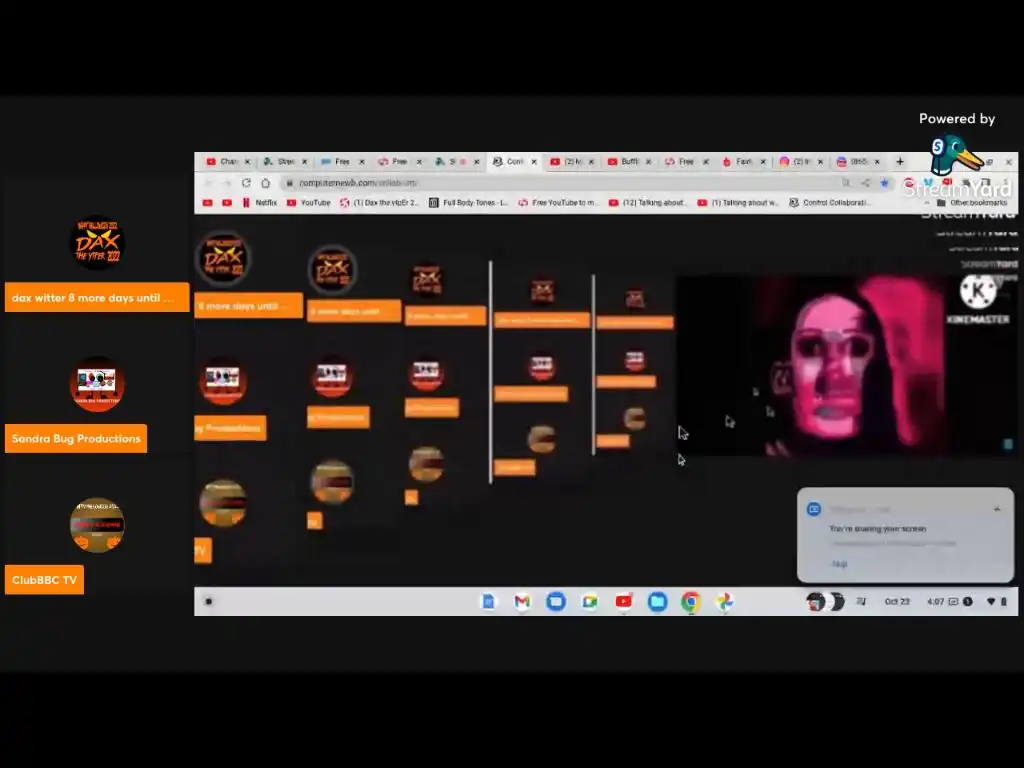1024x768 pixels.
Task: Click the ClubBBC TV name label
Action: (x=44, y=580)
